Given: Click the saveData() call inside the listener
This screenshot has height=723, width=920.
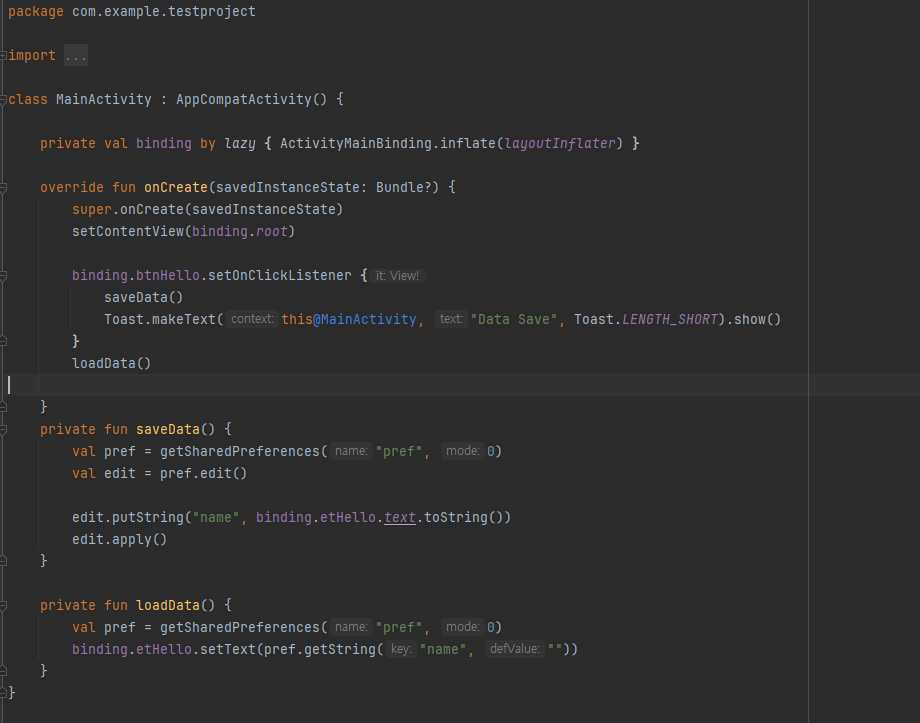Looking at the screenshot, I should 144,298.
